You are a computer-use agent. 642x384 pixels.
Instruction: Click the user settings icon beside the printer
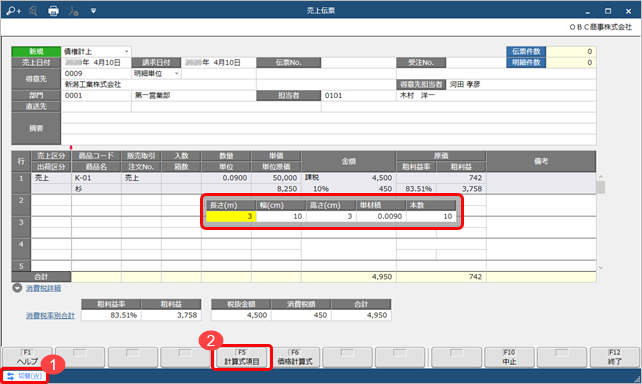(x=73, y=11)
